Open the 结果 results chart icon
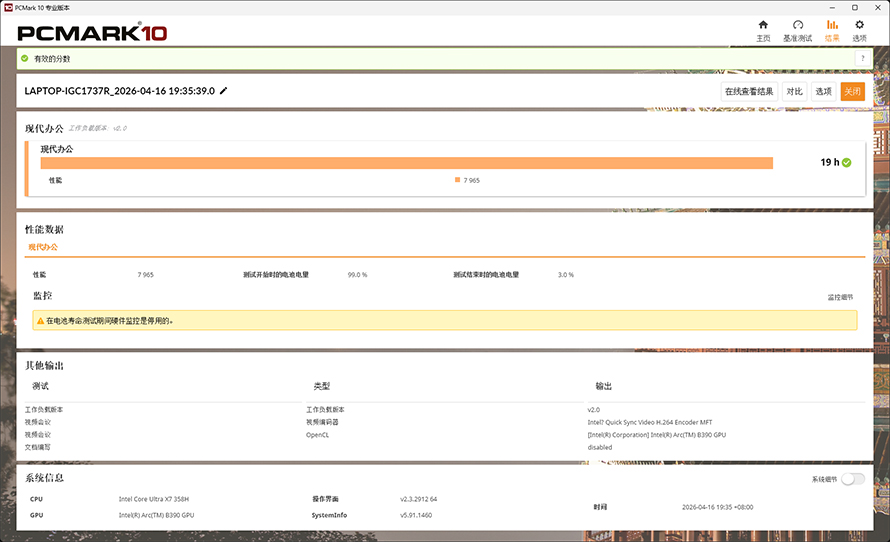This screenshot has height=542, width=890. (x=832, y=24)
